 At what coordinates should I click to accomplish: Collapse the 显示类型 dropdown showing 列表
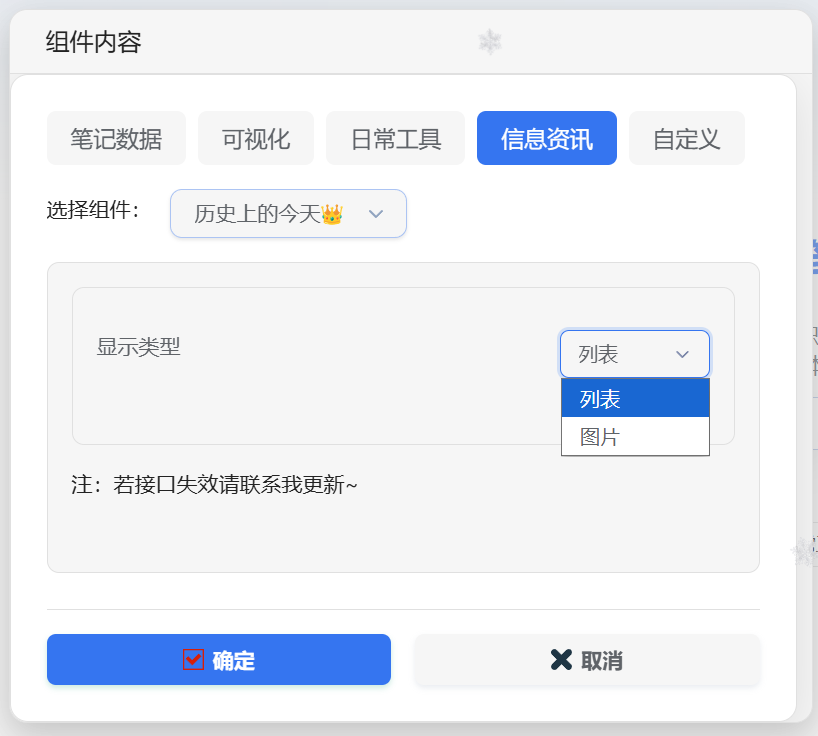[x=635, y=354]
